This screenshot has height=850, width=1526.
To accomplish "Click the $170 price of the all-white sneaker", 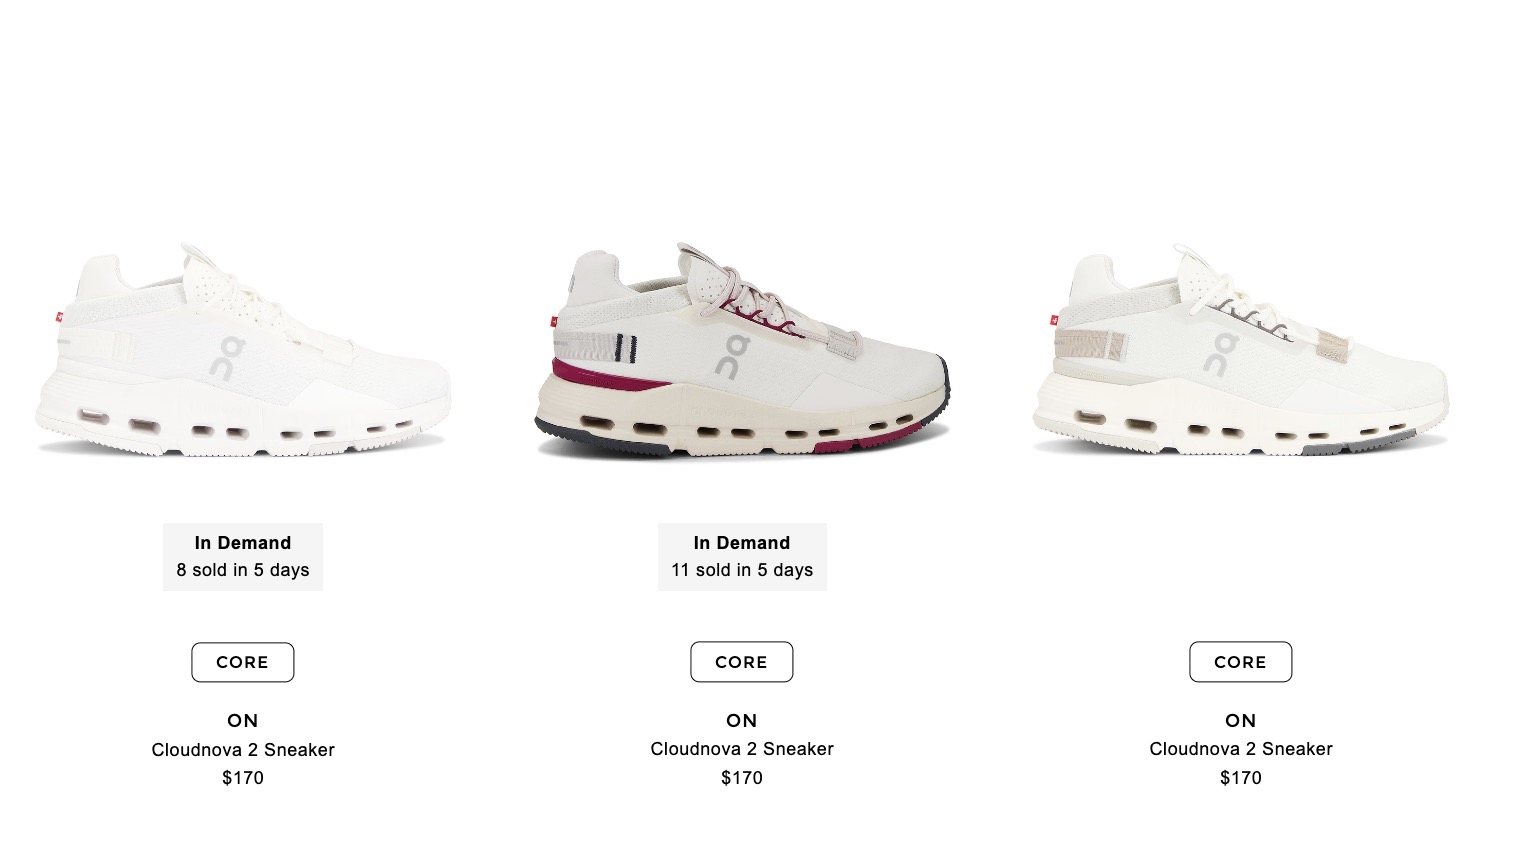I will click(x=243, y=778).
